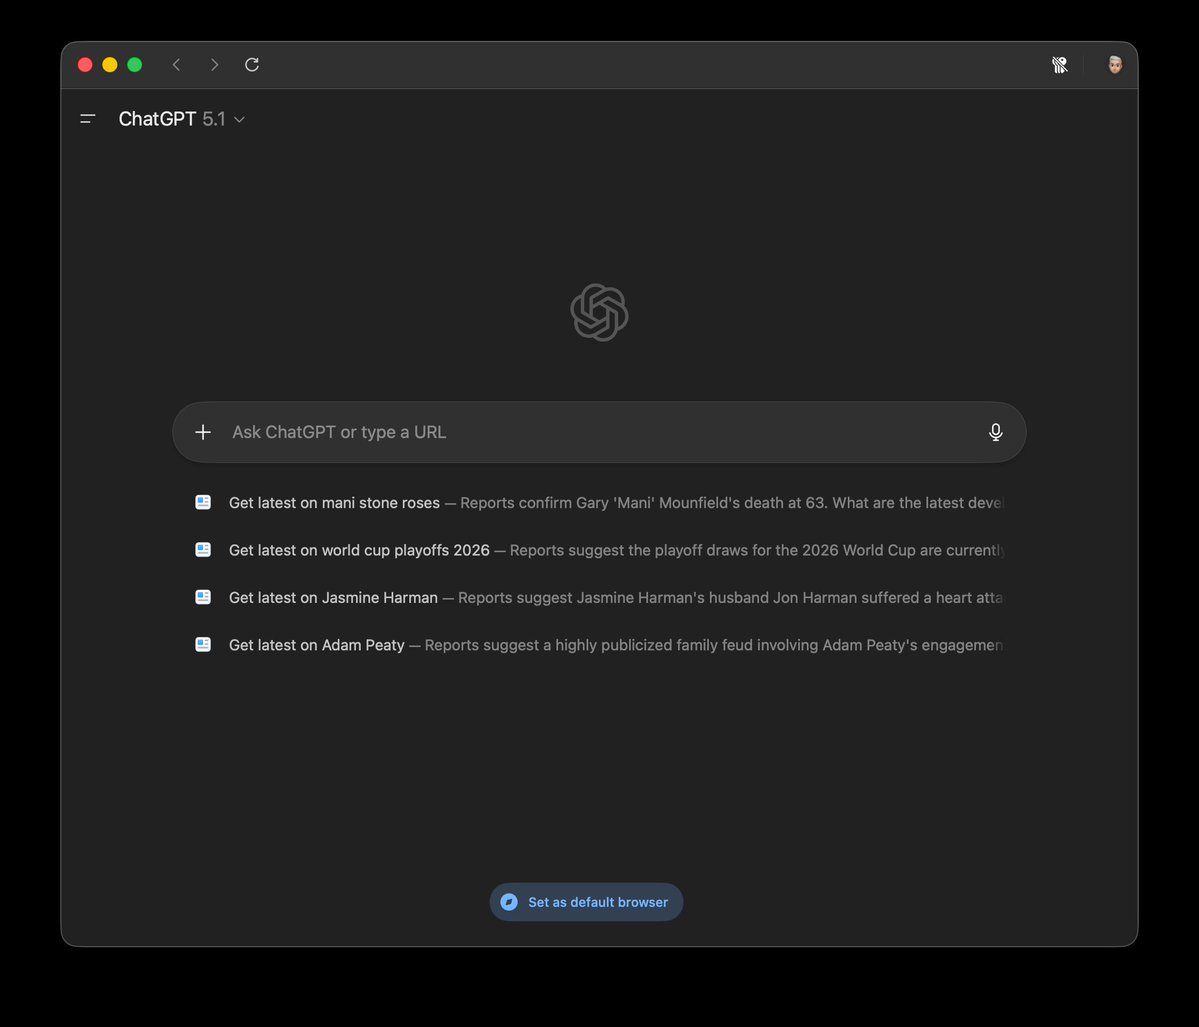Viewport: 1199px width, 1027px height.
Task: Open your profile avatar icon
Action: (1113, 64)
